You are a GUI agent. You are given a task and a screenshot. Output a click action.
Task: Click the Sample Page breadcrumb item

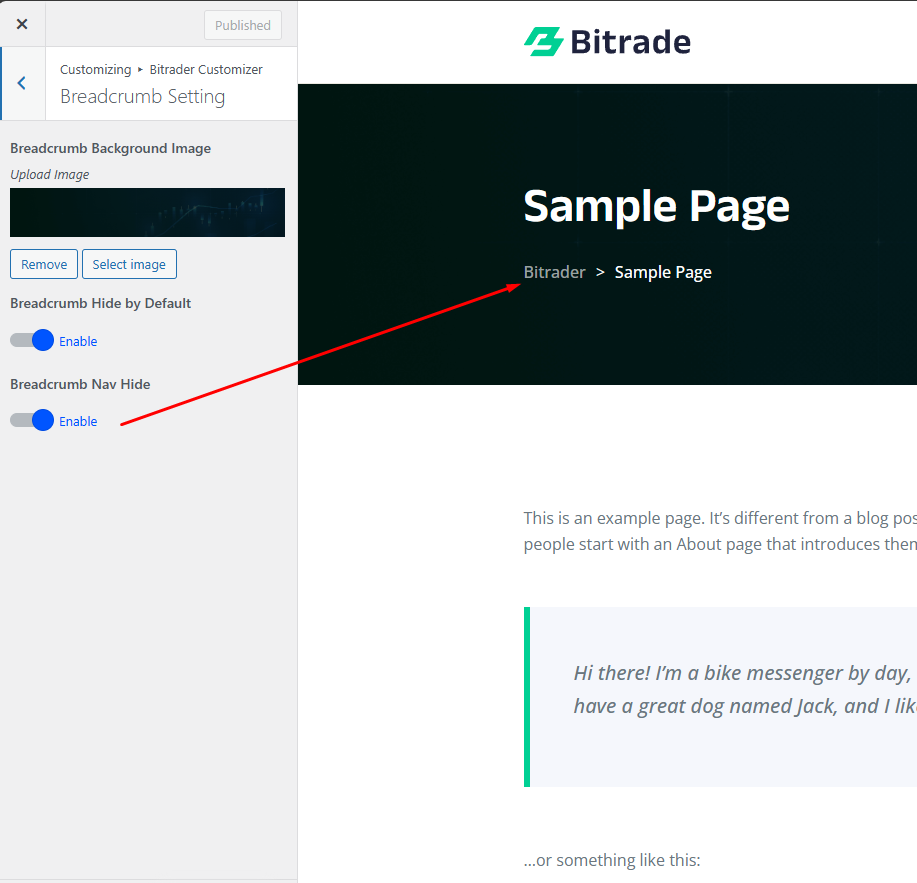[x=663, y=272]
